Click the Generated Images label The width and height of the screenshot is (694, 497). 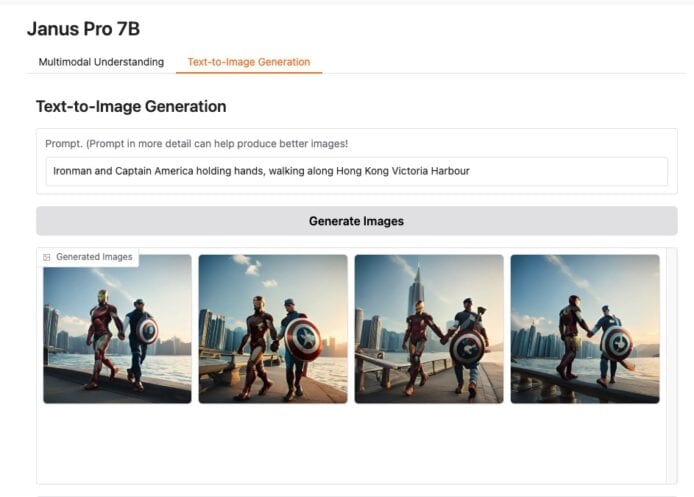click(94, 258)
